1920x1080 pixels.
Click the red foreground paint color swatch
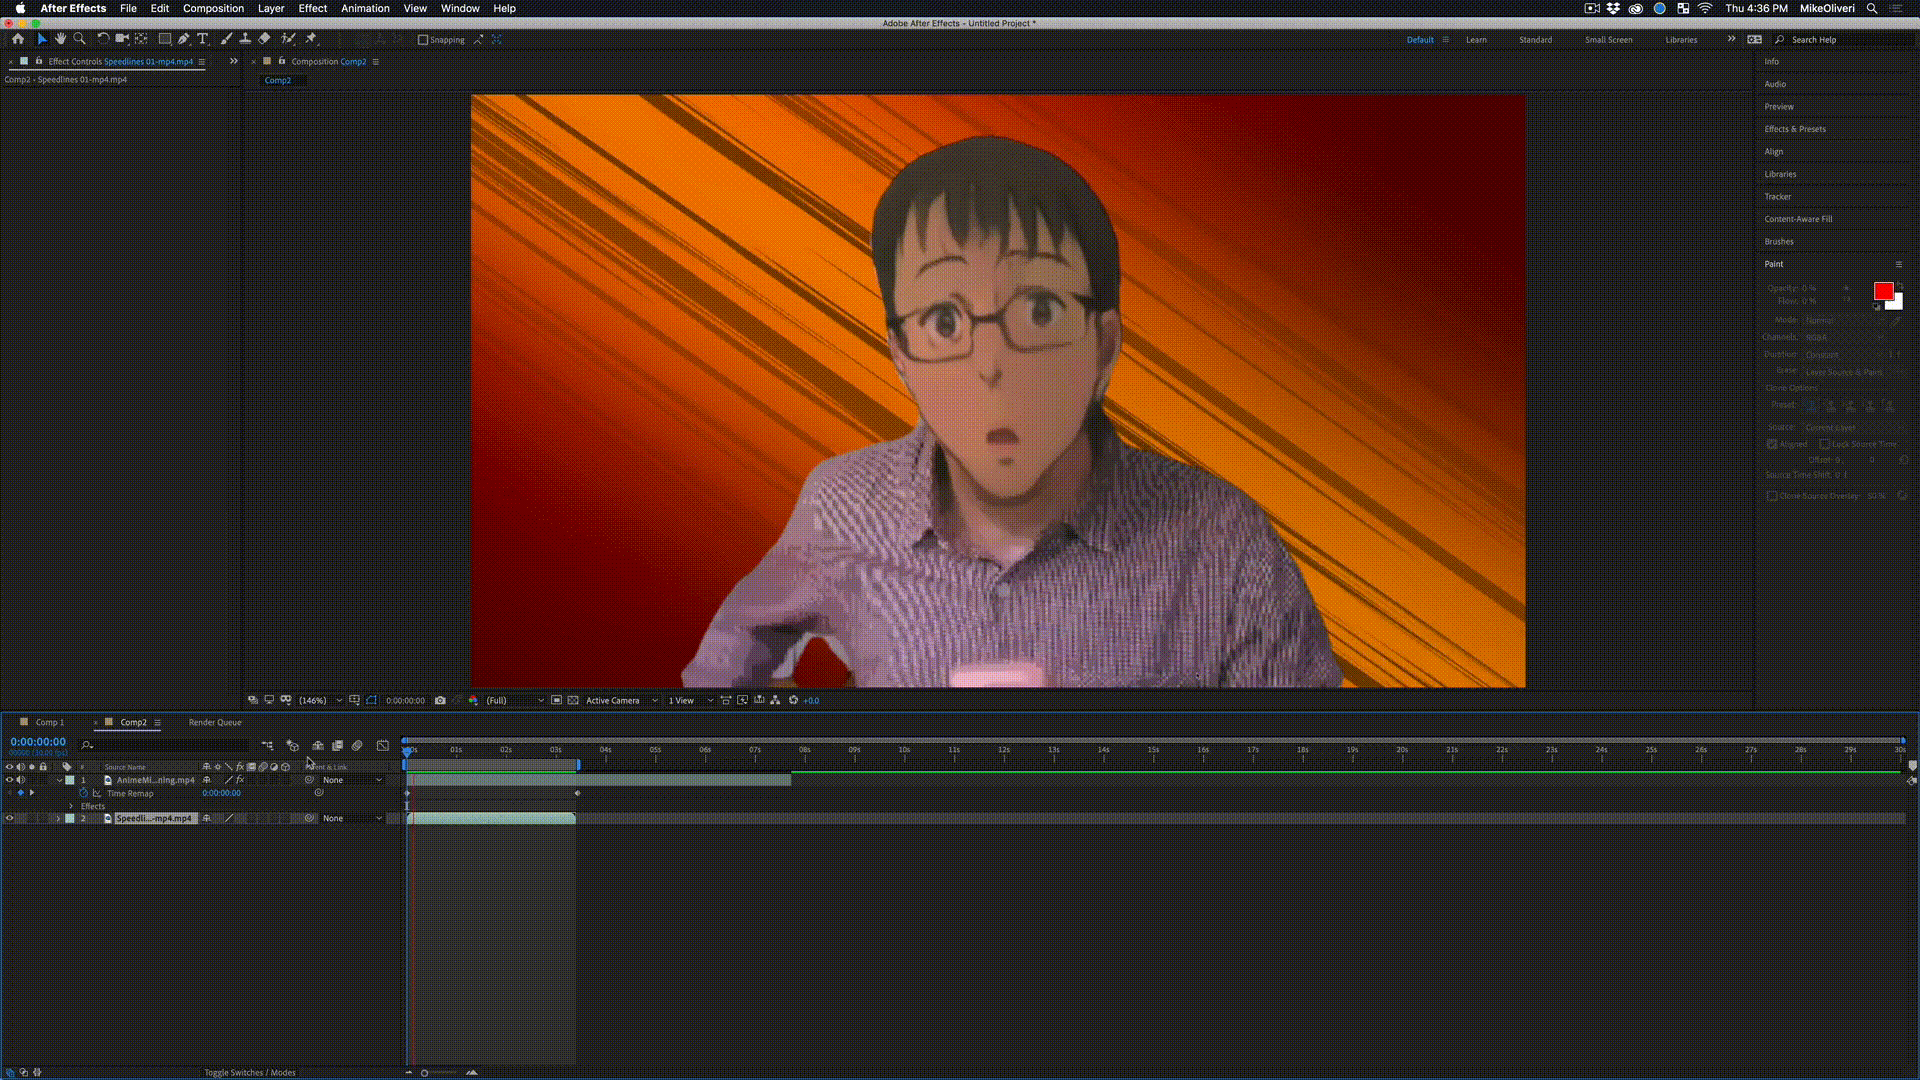point(1883,291)
